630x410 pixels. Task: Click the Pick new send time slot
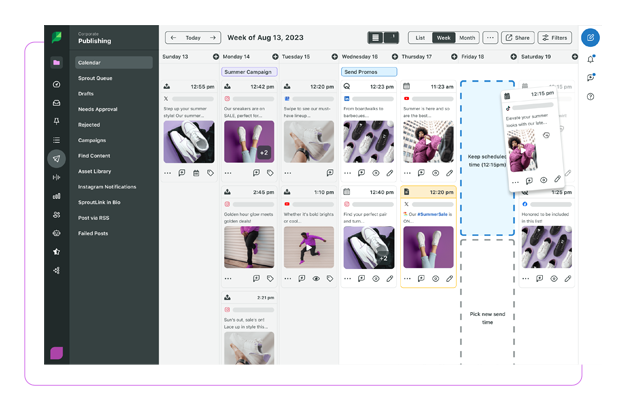pos(488,318)
